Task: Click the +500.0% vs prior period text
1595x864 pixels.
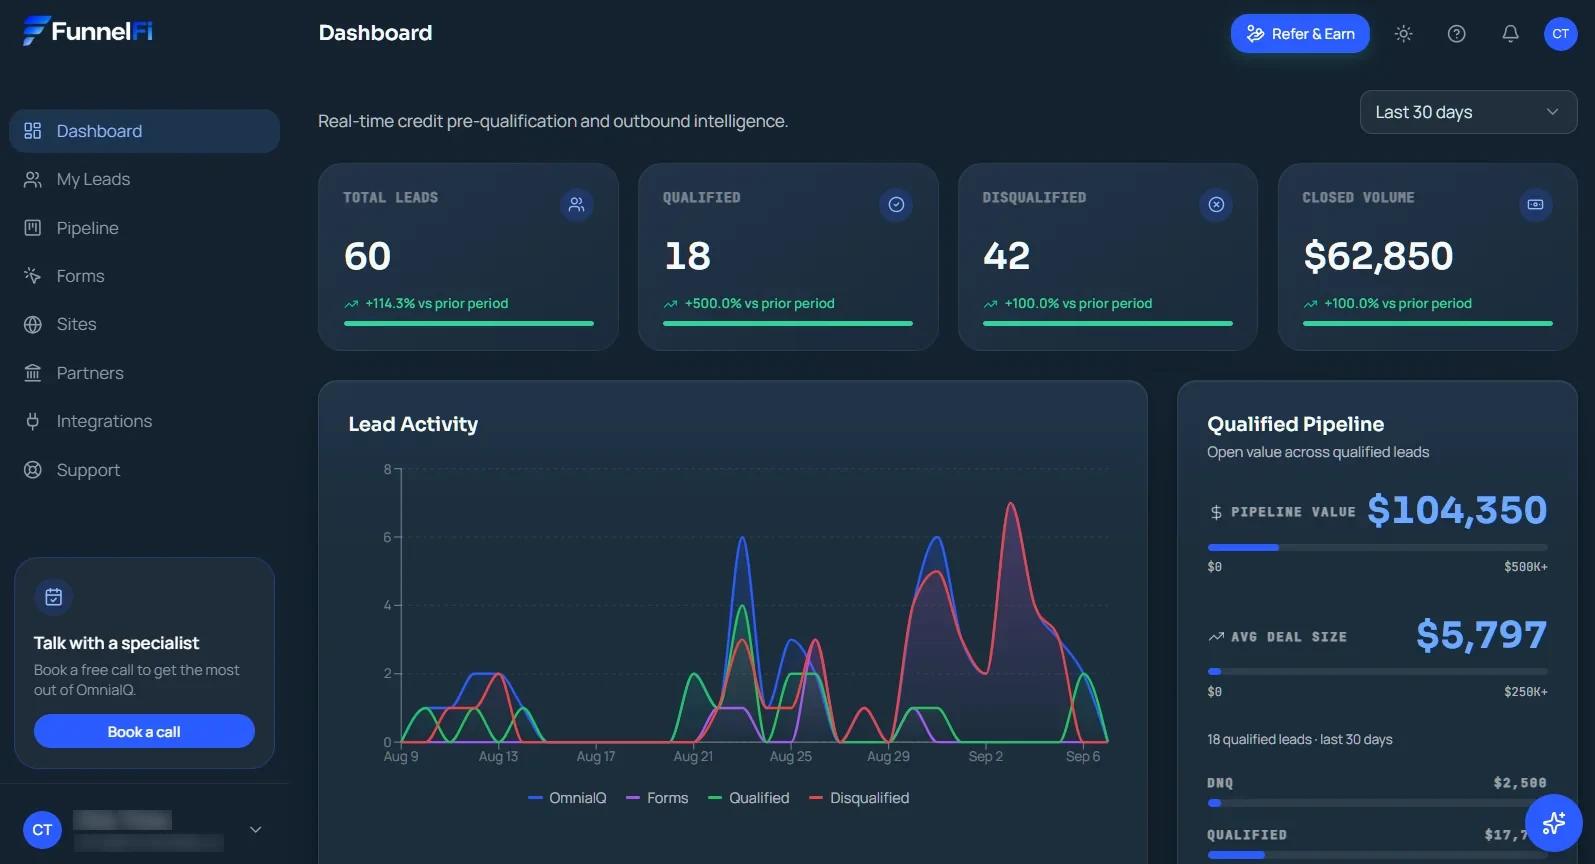Action: pos(759,303)
